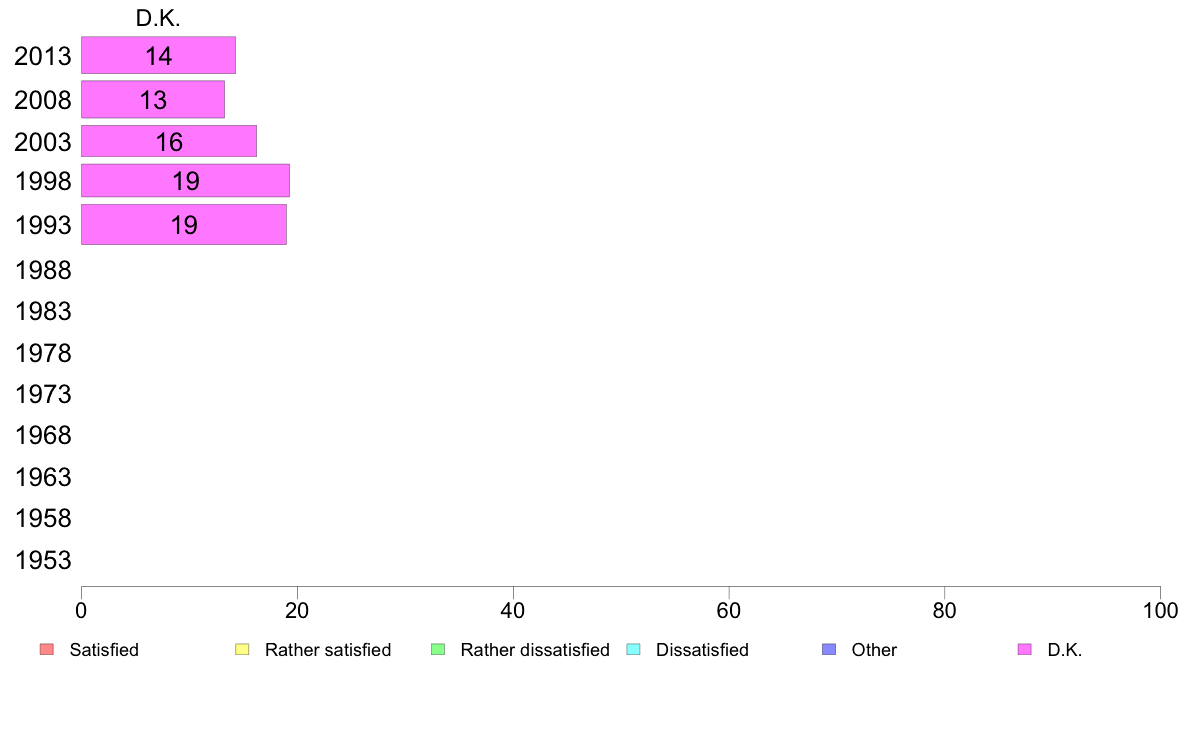Click the 100 tick on x-axis
Image resolution: width=1188 pixels, height=736 pixels.
(1160, 609)
